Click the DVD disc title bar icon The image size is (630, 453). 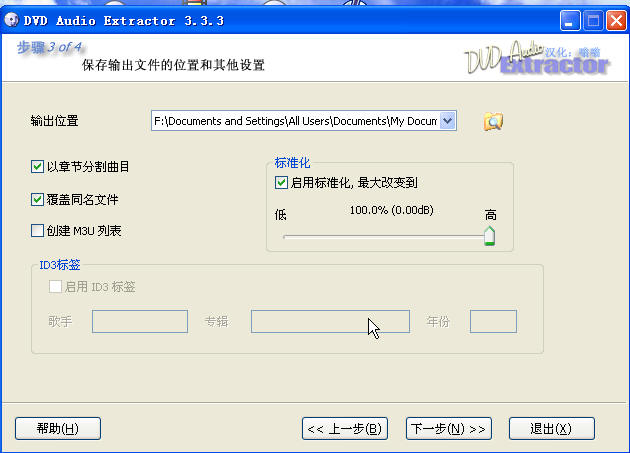pos(11,19)
